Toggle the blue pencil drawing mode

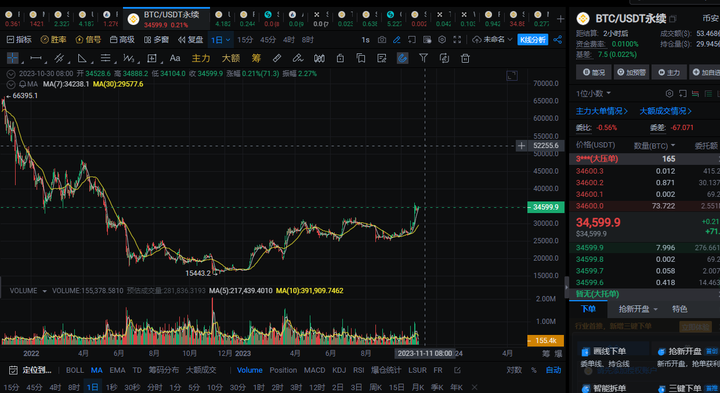coord(397,40)
